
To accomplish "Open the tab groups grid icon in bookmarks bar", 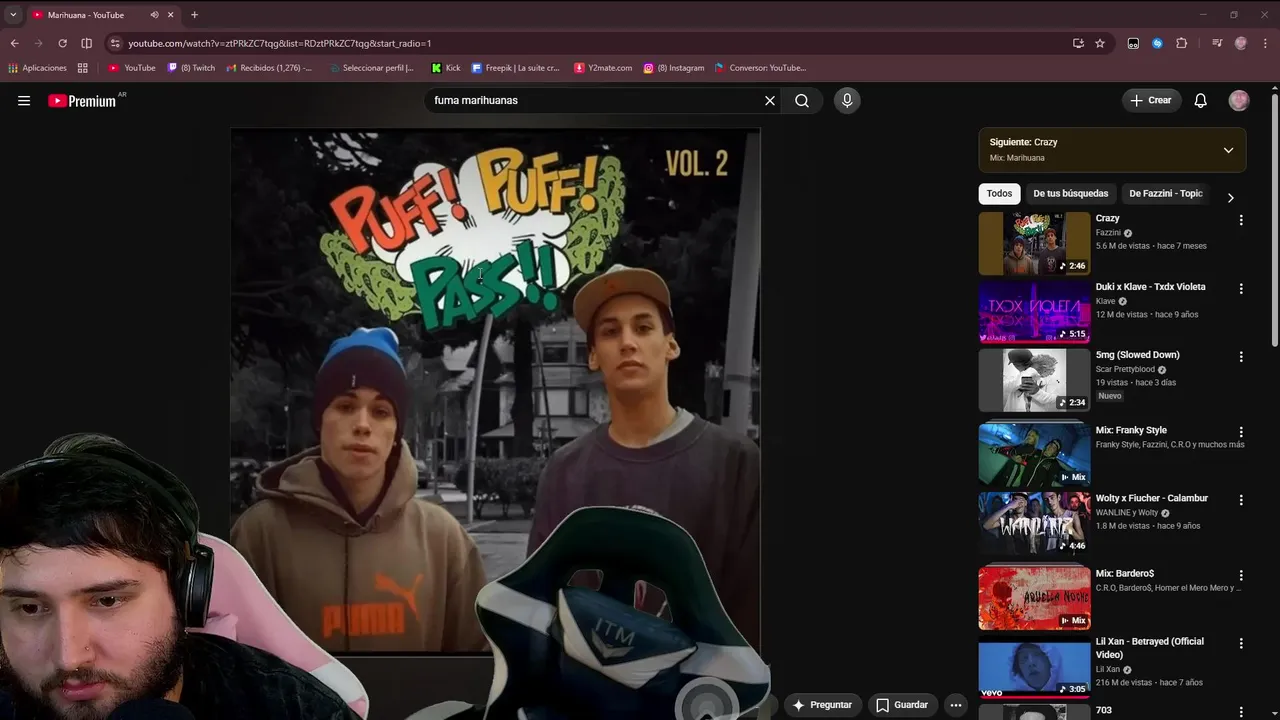I will 82,68.
